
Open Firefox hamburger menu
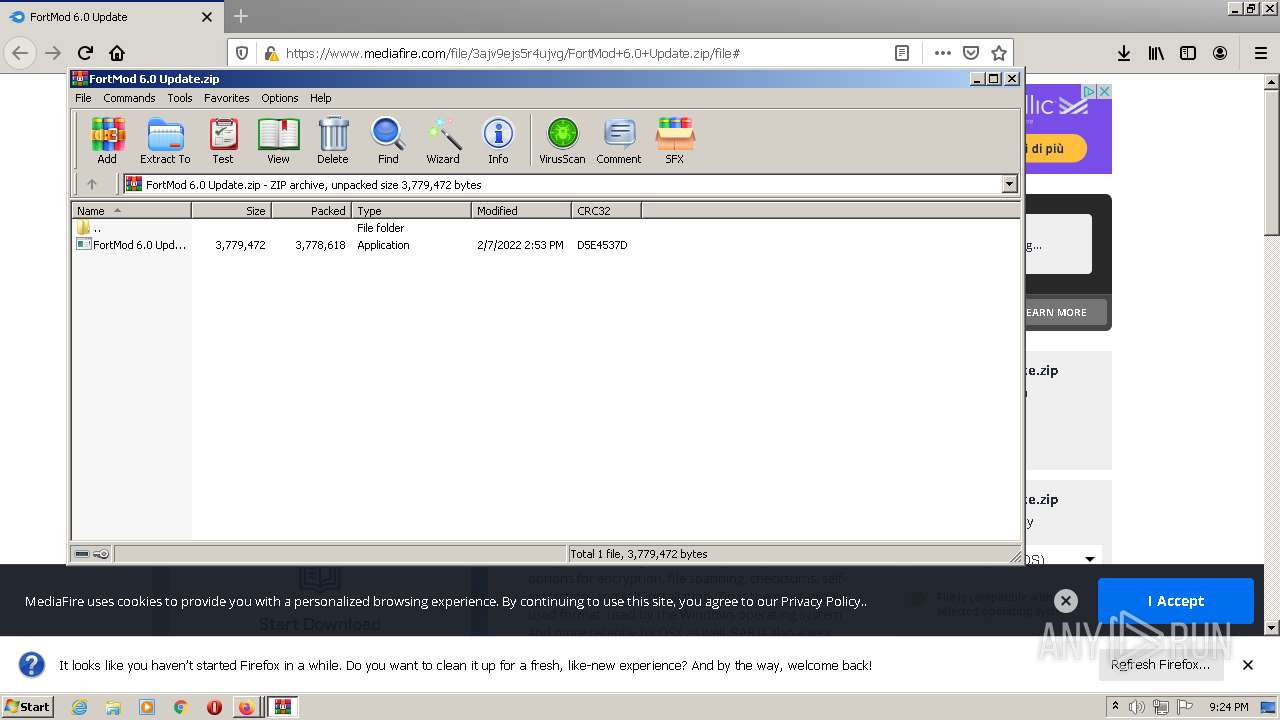[1260, 53]
